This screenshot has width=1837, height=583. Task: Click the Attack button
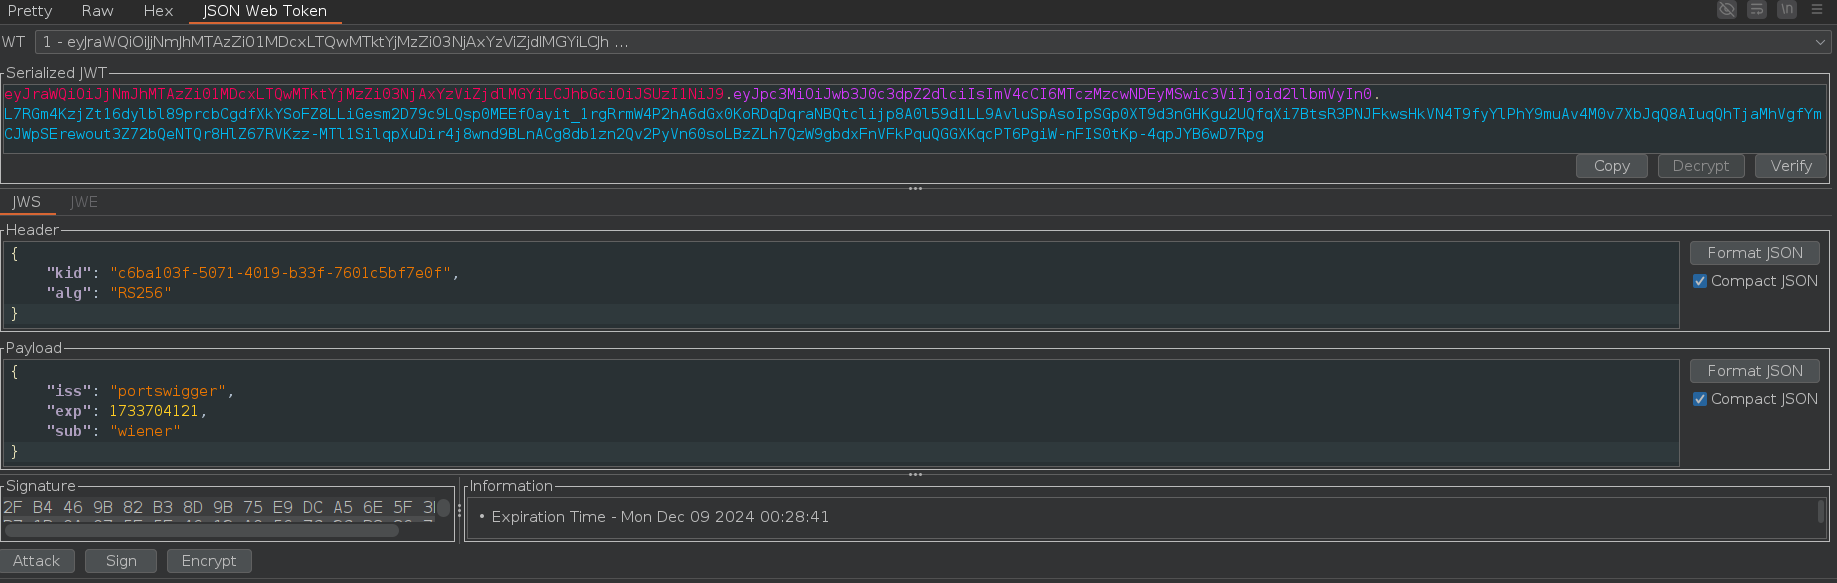pyautogui.click(x=37, y=561)
